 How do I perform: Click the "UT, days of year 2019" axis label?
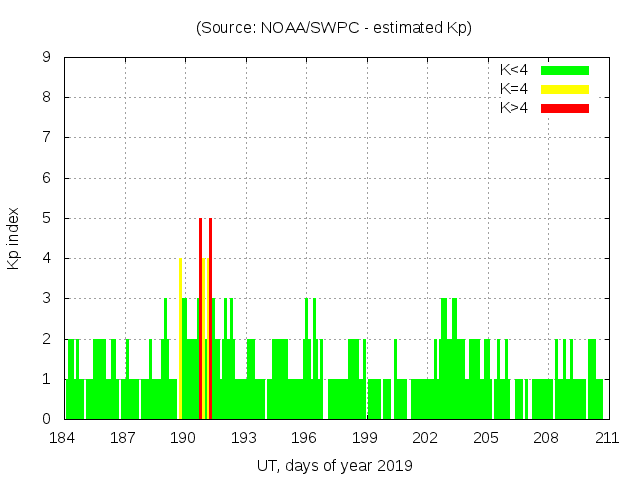(334, 465)
